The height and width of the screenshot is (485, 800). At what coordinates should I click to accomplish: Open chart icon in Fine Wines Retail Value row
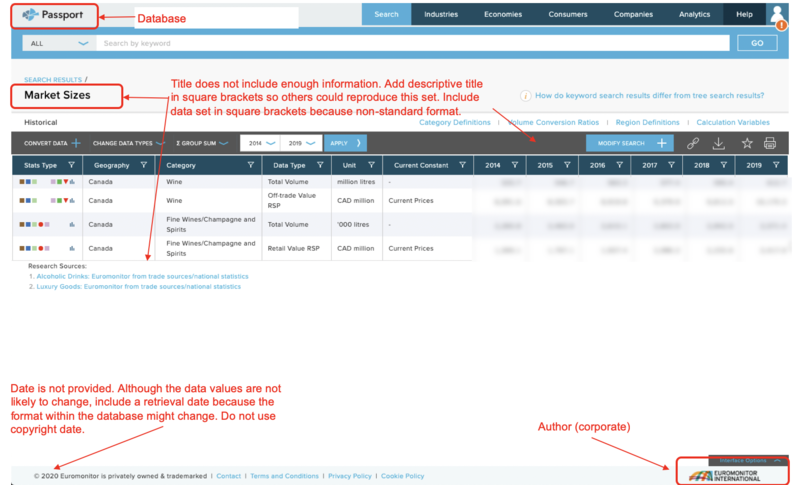tap(72, 249)
